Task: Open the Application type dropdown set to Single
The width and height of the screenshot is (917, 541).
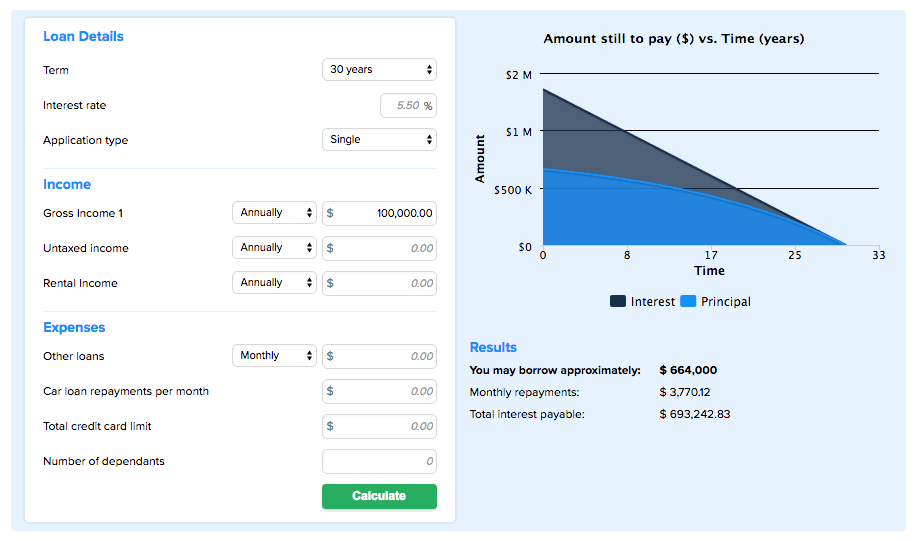Action: [379, 140]
